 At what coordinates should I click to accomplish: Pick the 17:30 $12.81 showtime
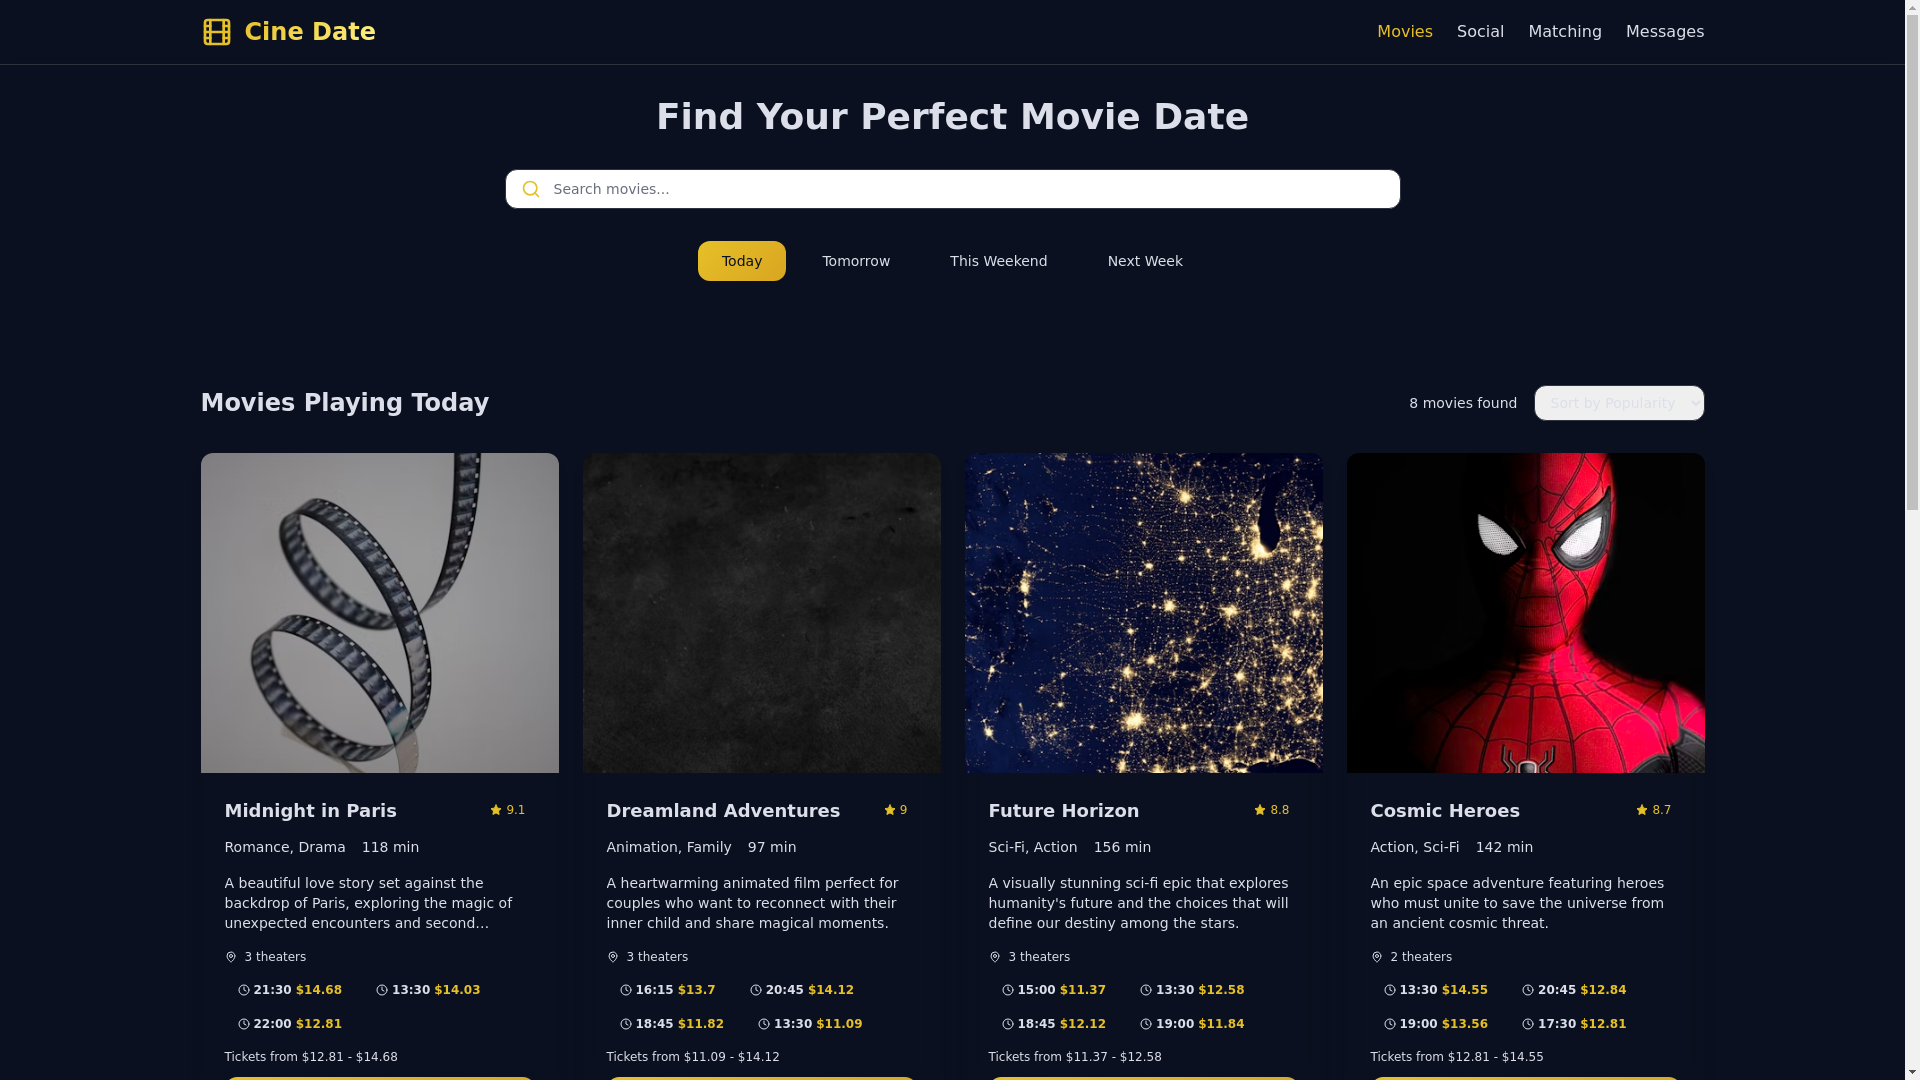(x=1574, y=1024)
